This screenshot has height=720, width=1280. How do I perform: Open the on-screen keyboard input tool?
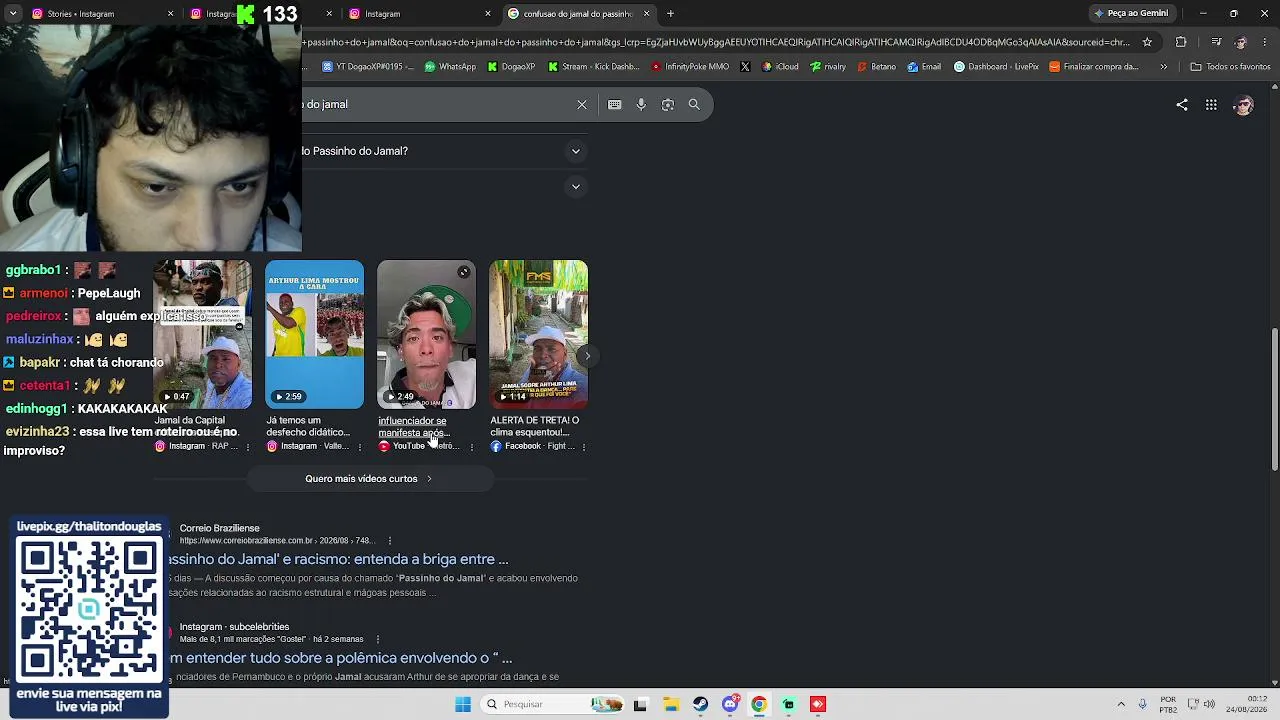click(x=614, y=104)
